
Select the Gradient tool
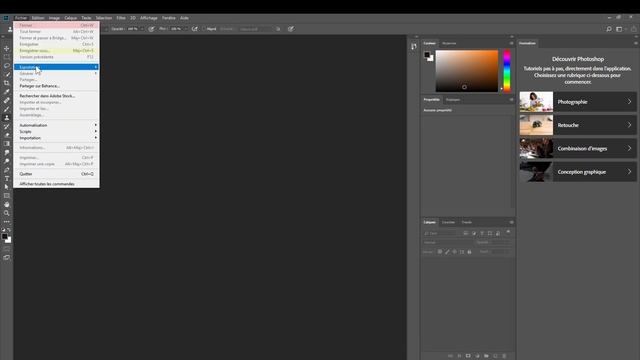click(x=7, y=144)
